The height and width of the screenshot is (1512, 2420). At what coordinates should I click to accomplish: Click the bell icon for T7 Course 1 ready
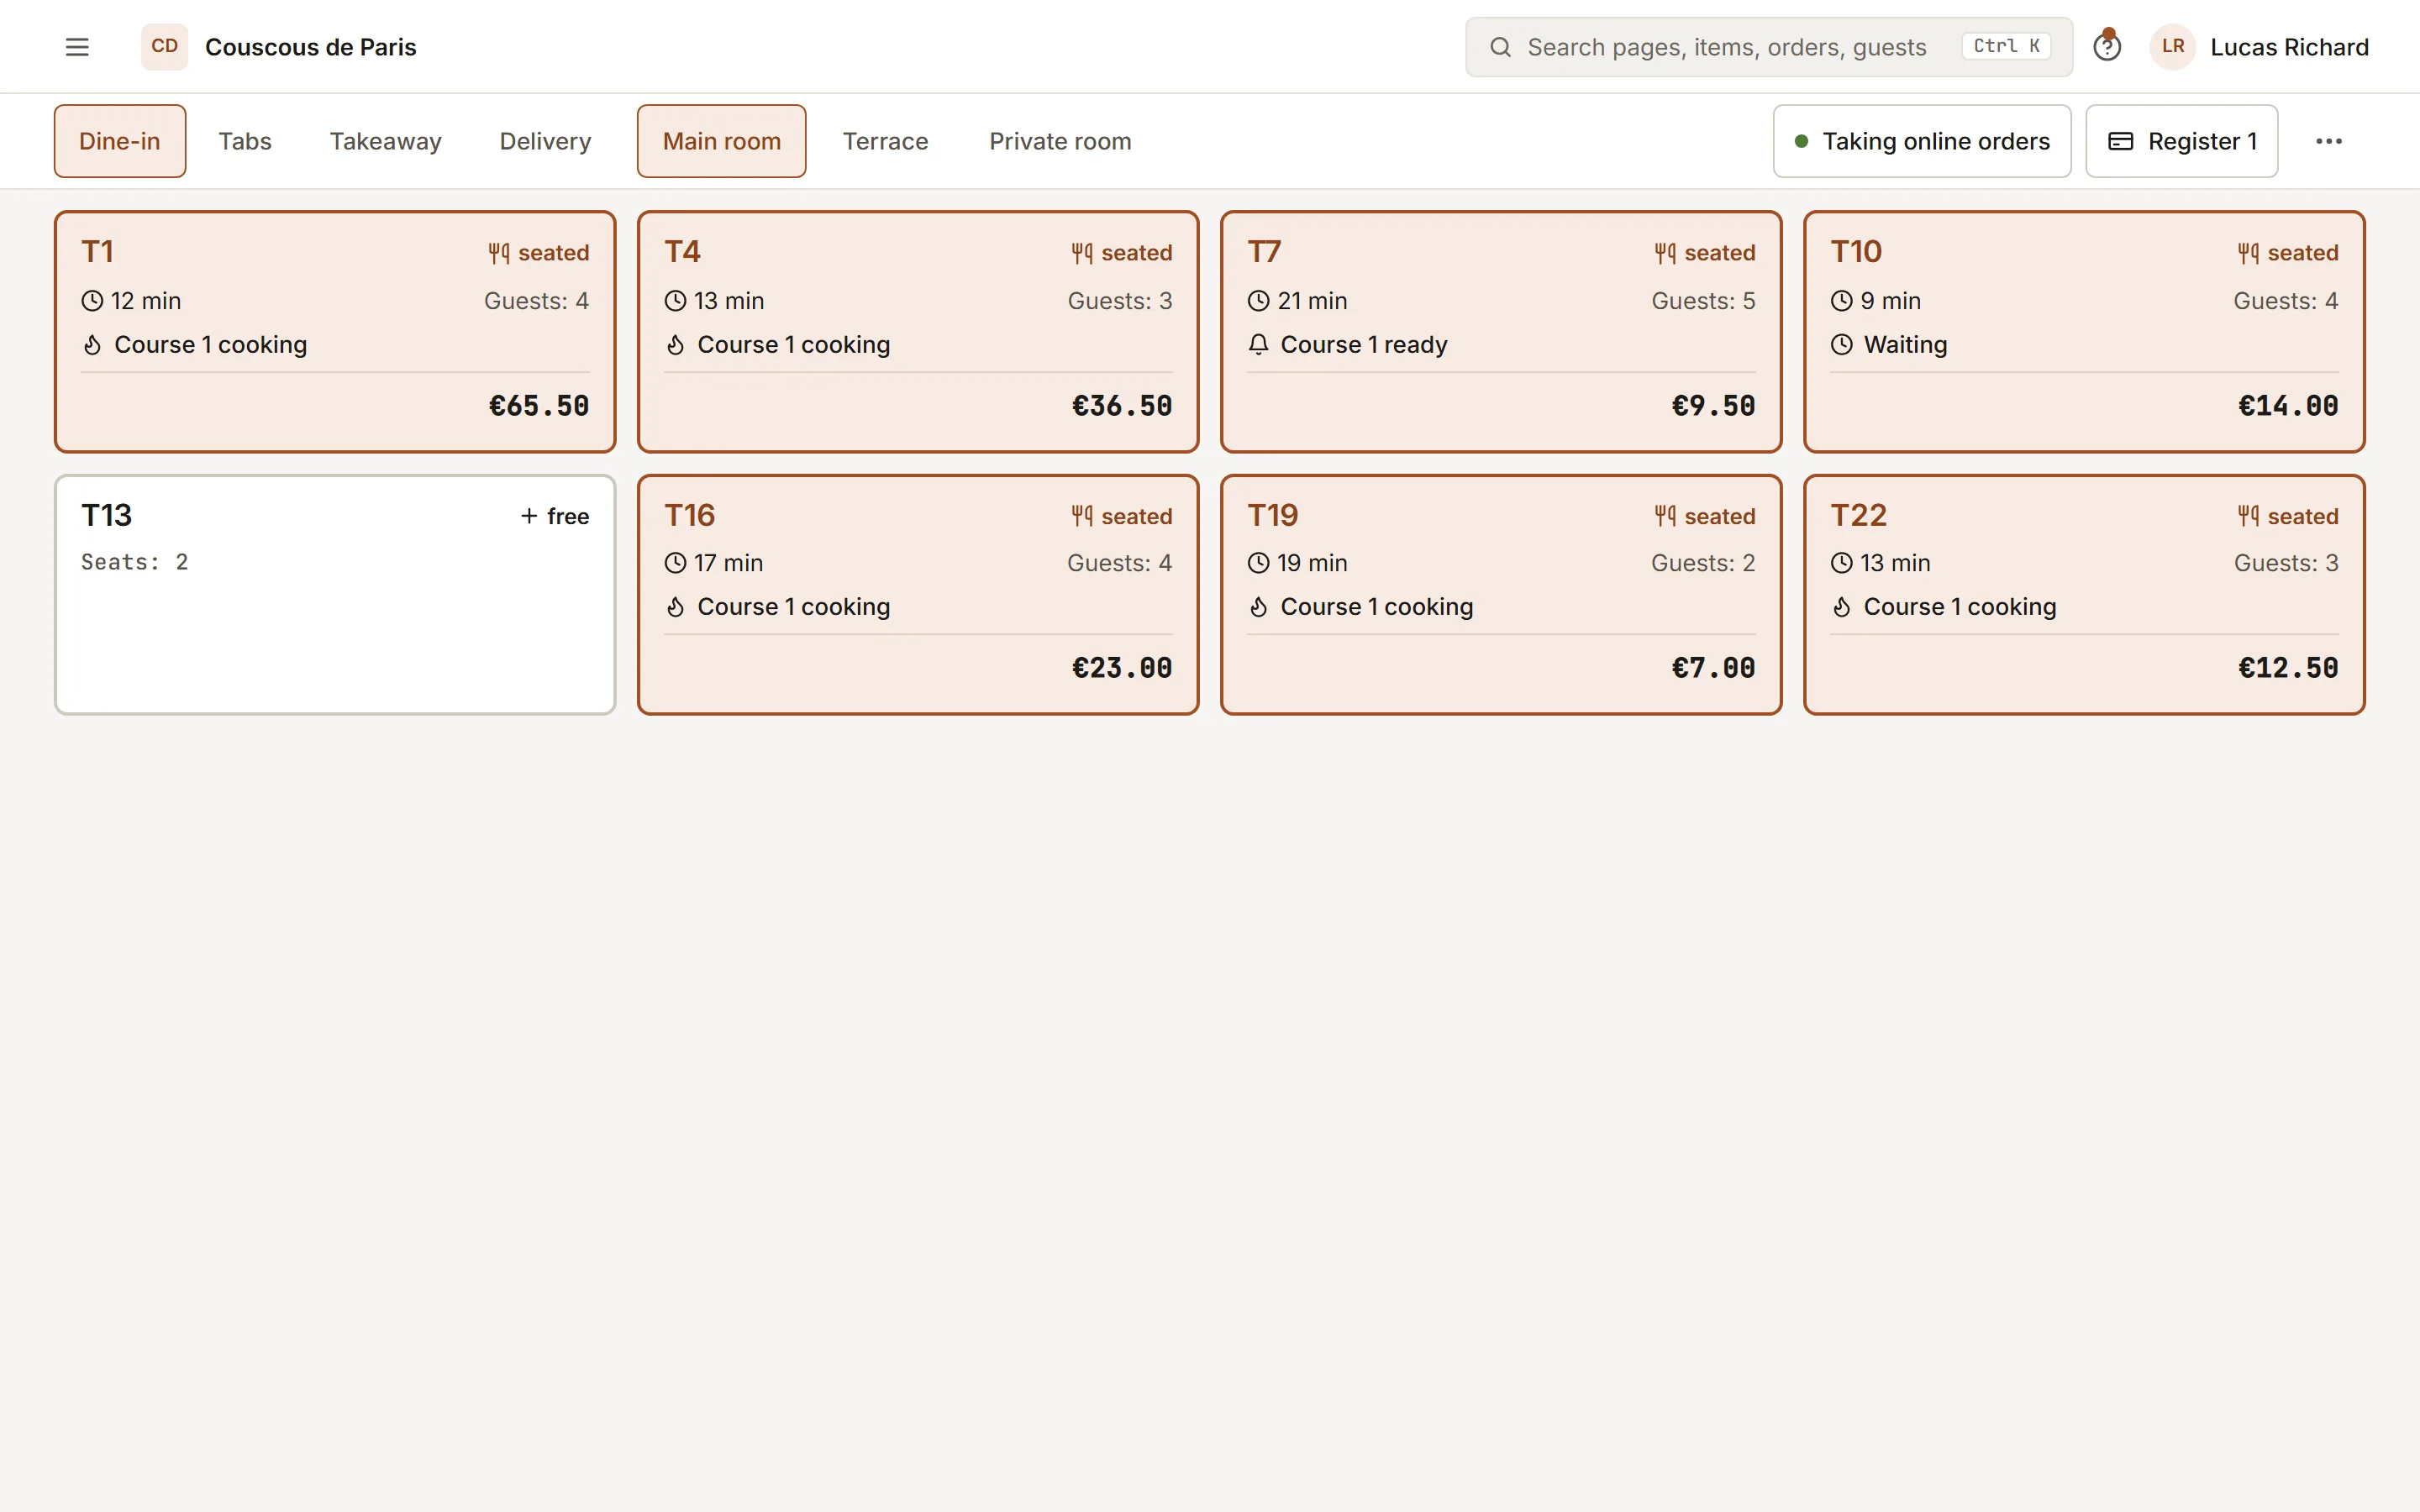pos(1259,345)
